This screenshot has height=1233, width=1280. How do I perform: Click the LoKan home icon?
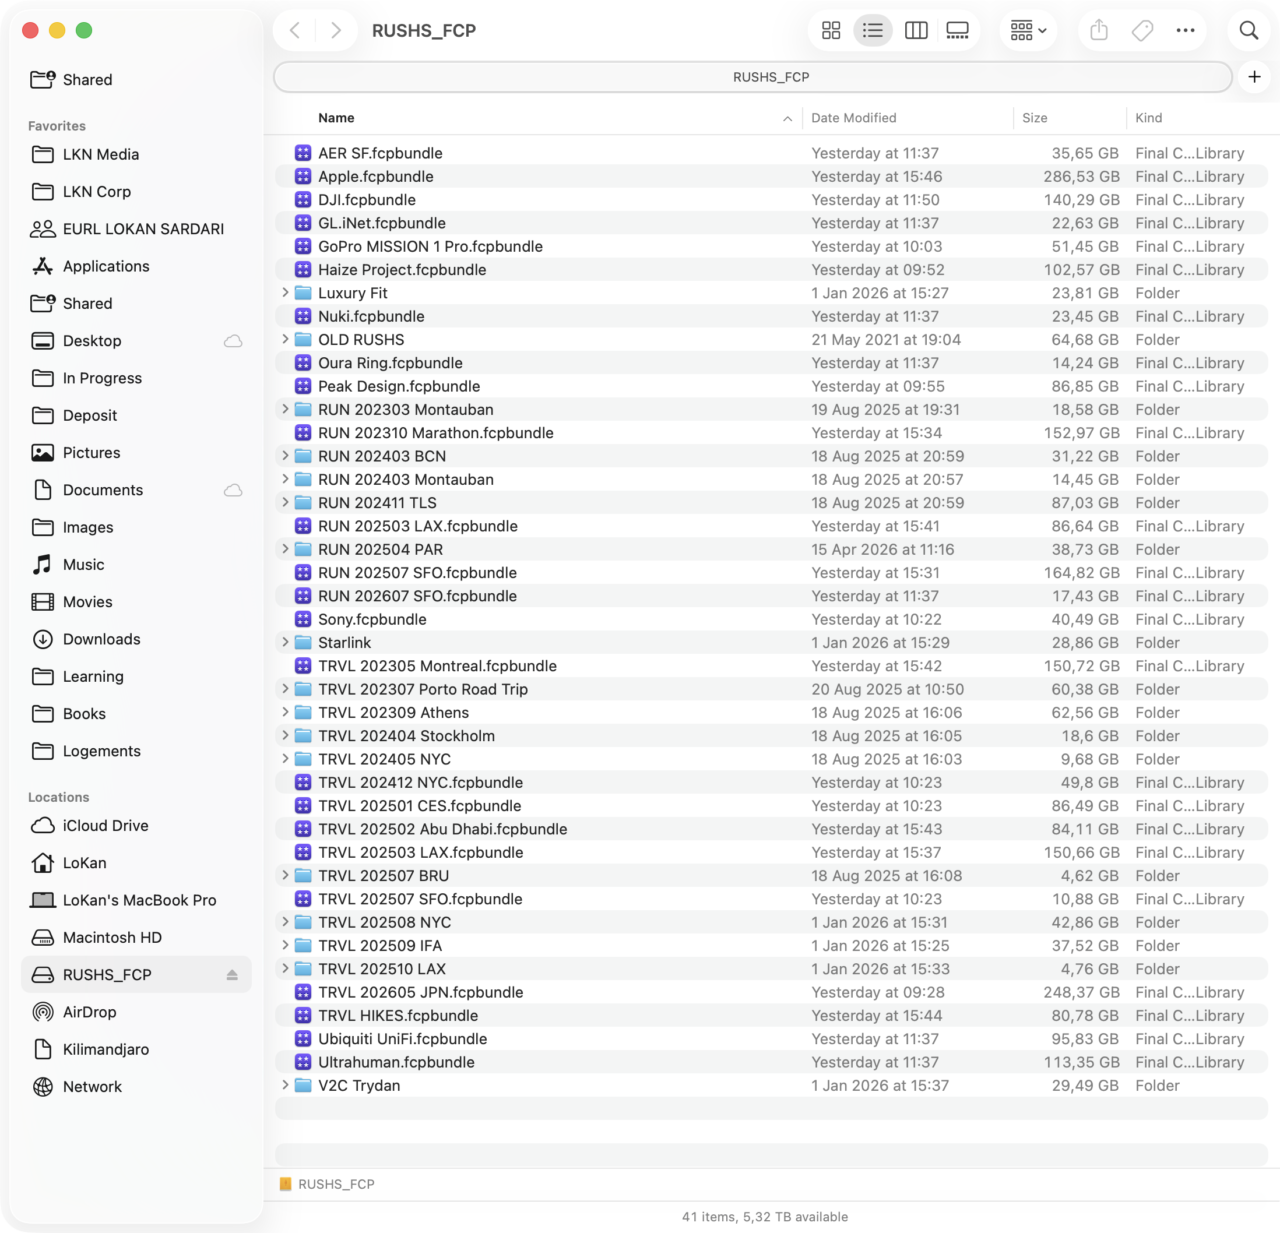pyautogui.click(x=43, y=863)
